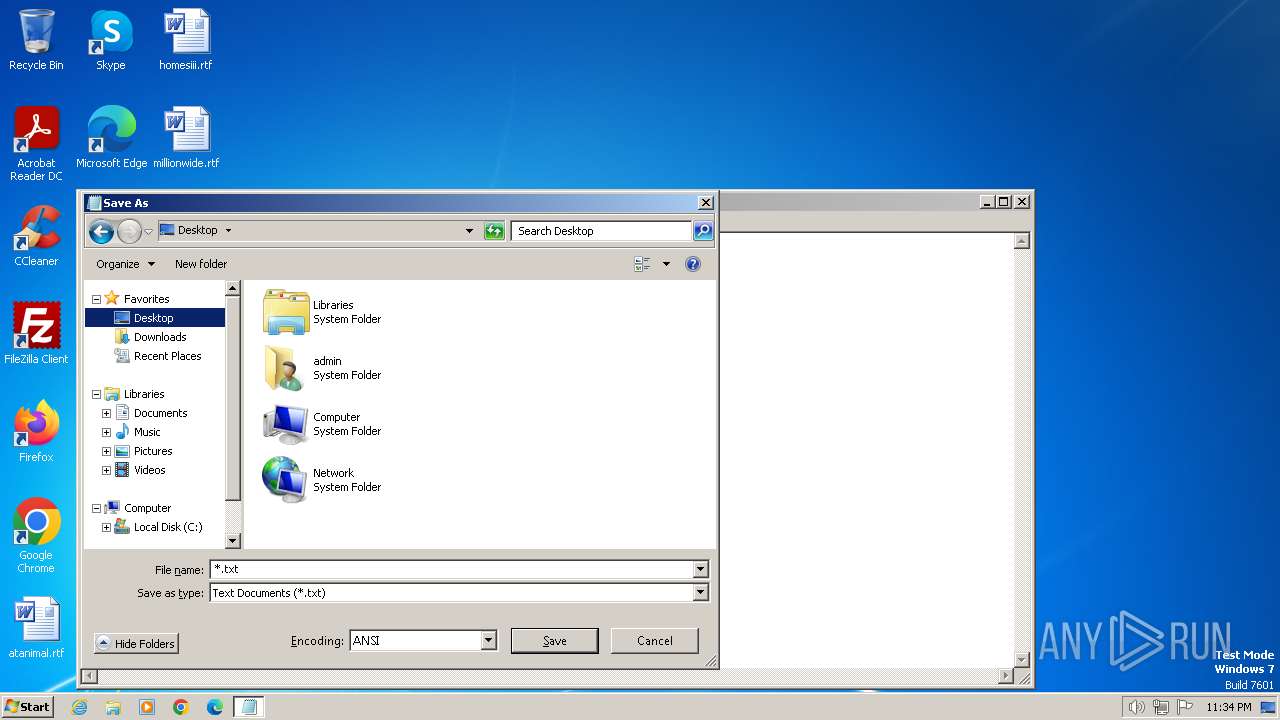Select FileZilla Client desktop shortcut
Screen dimensions: 1280x720
tap(36, 334)
